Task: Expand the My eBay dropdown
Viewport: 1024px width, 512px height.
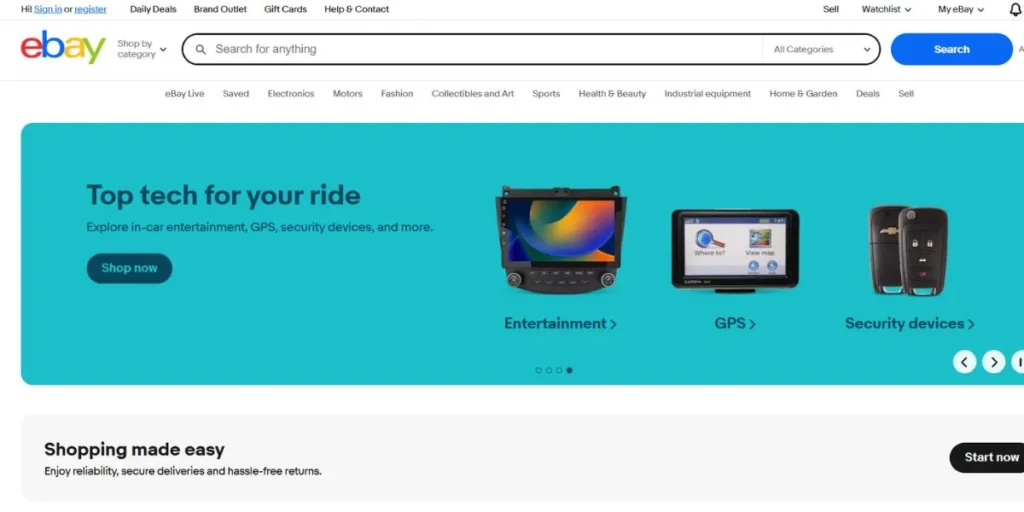Action: coord(961,9)
